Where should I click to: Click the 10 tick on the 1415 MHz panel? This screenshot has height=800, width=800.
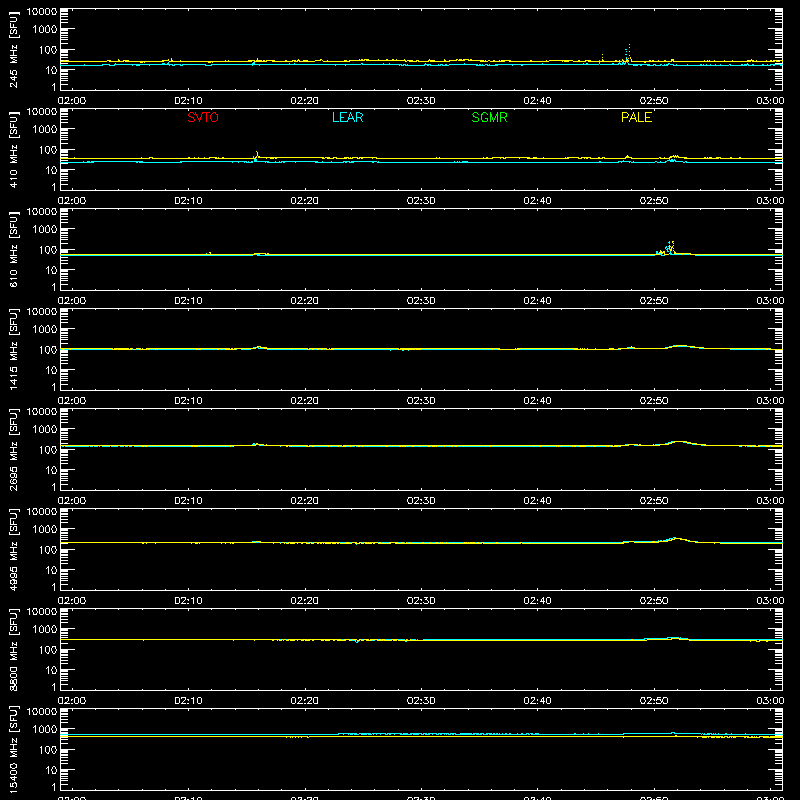(x=51, y=370)
